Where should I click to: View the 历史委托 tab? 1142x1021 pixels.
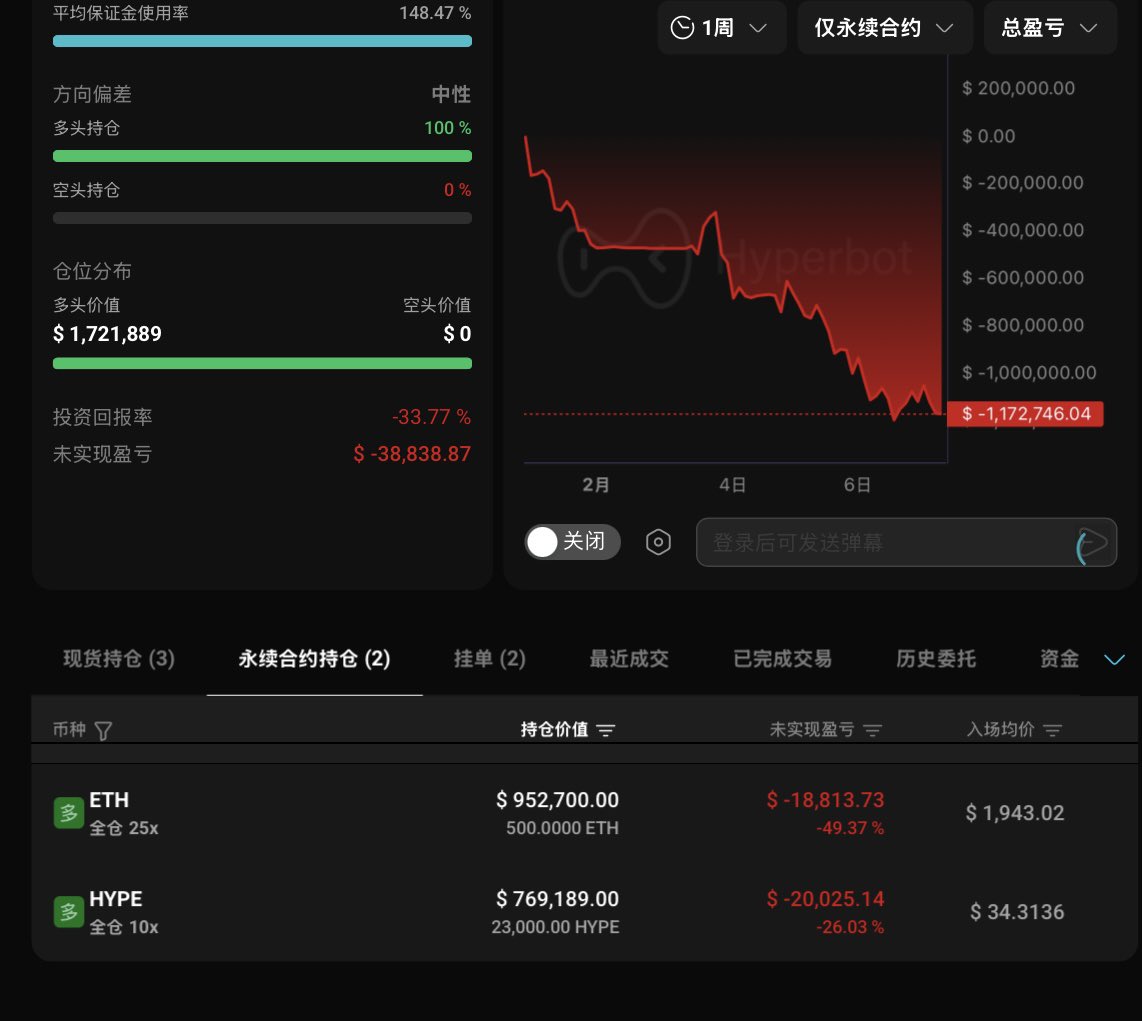pos(935,659)
